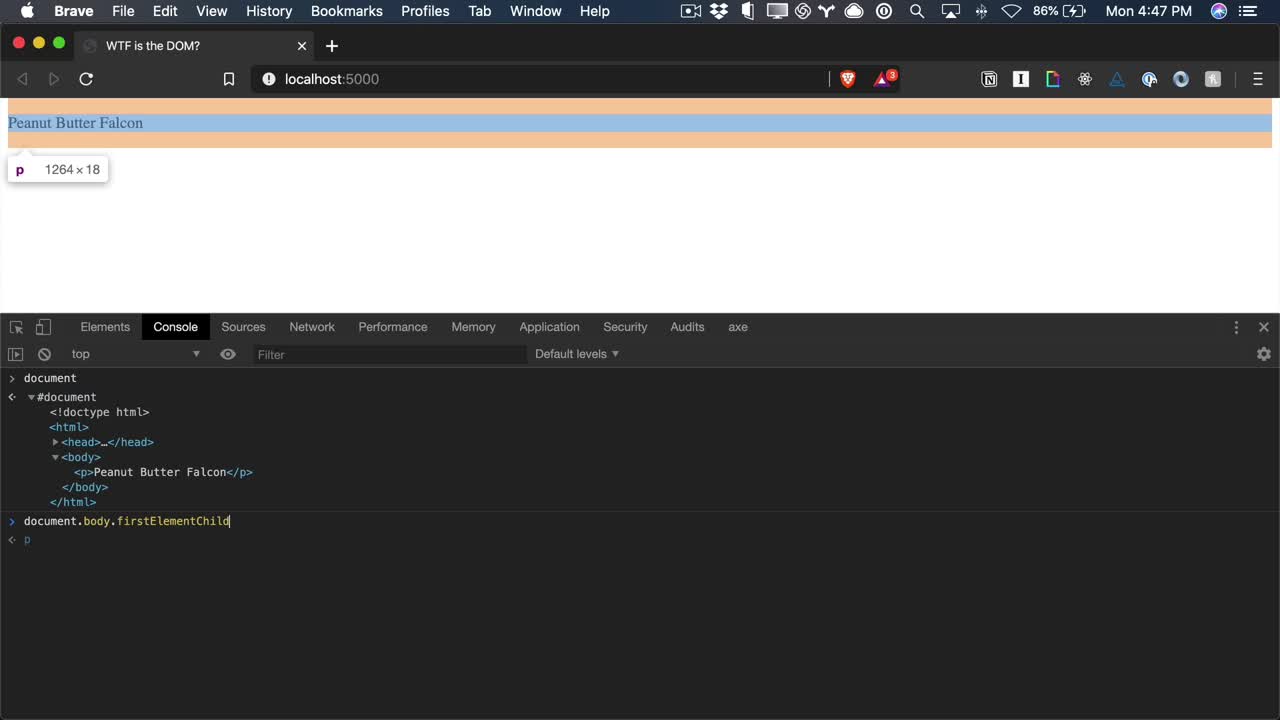Collapse the body element node
The height and width of the screenshot is (720, 1280).
point(56,457)
